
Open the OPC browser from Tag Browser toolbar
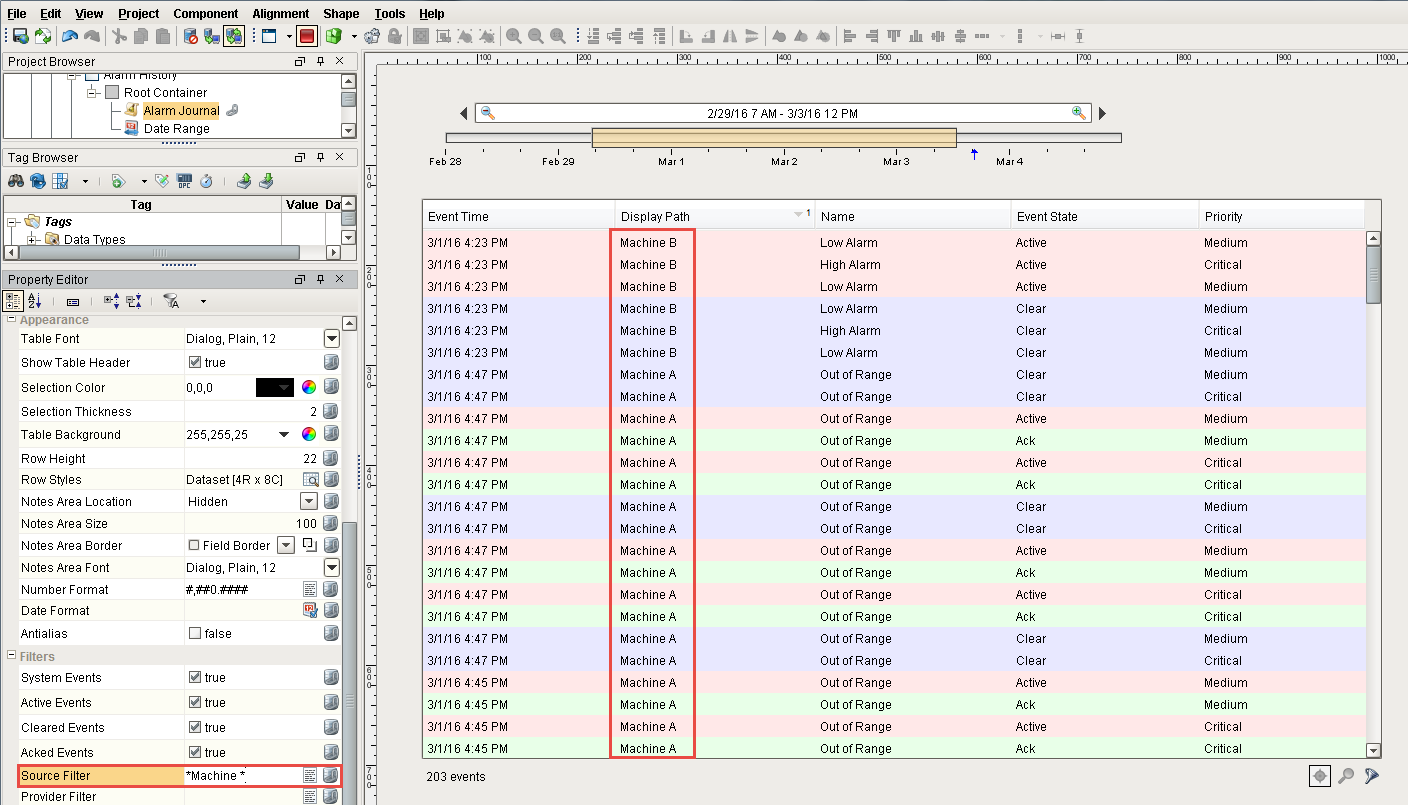coord(184,181)
